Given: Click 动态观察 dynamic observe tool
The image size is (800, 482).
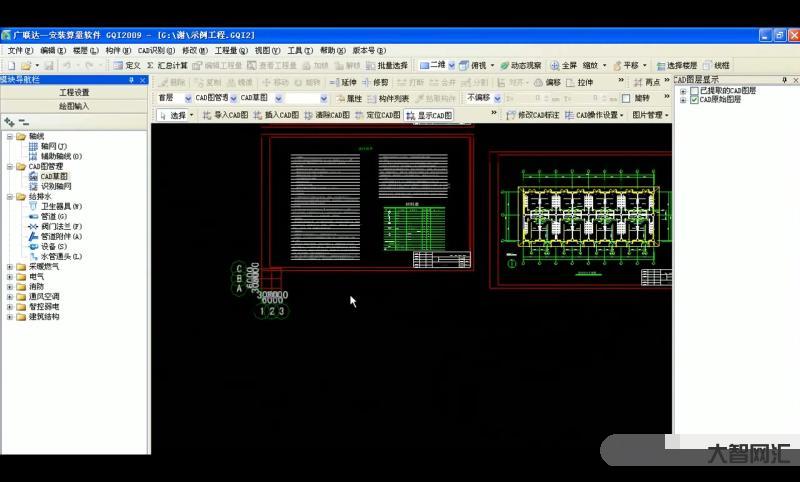Looking at the screenshot, I should pos(520,65).
